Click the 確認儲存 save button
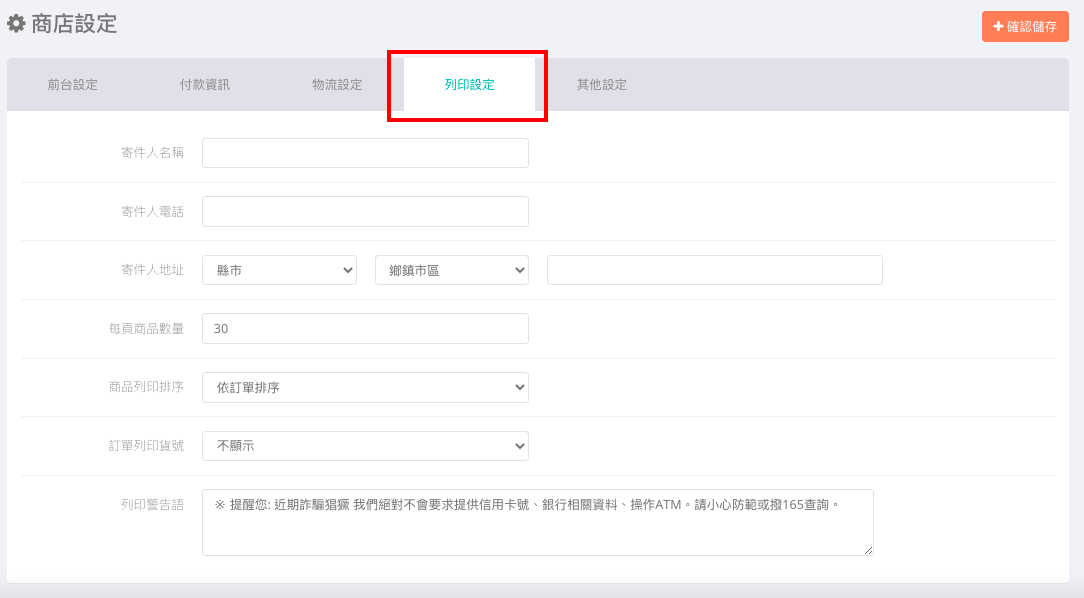The width and height of the screenshot is (1084, 598). pos(1025,26)
